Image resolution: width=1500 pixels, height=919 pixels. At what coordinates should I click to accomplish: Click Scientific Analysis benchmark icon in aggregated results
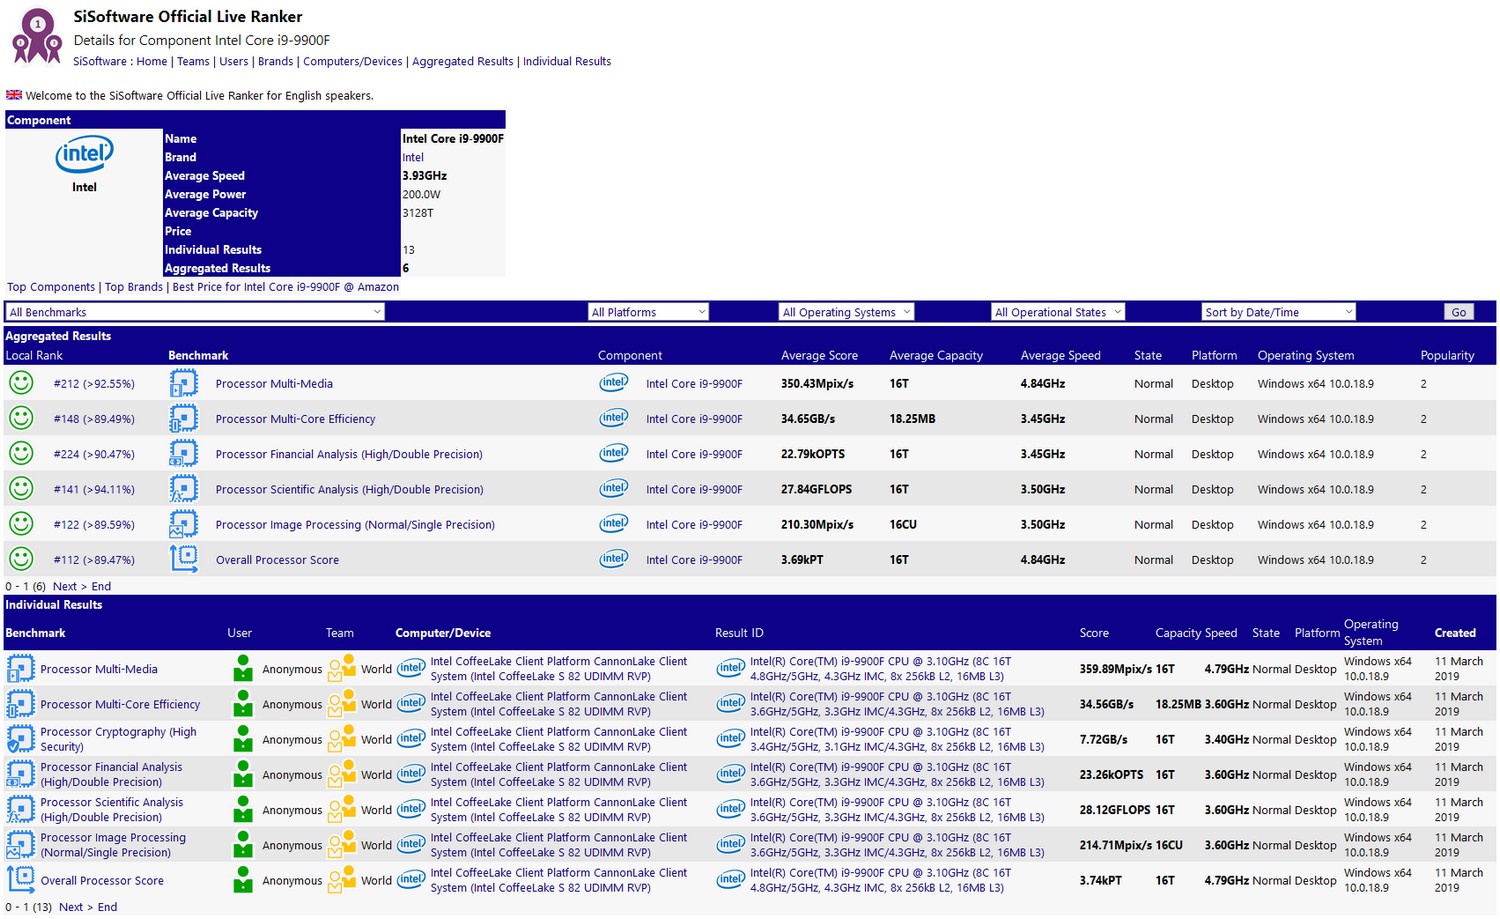pos(184,489)
